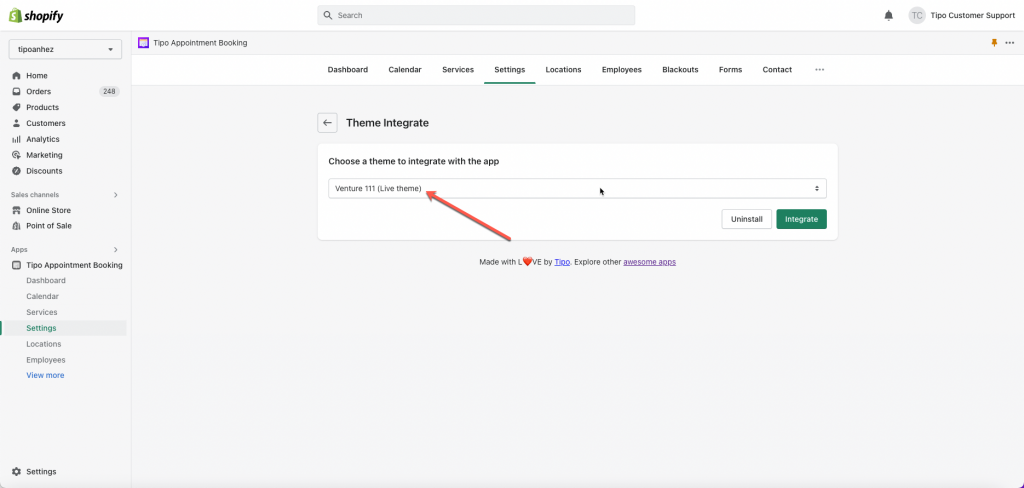
Task: Click the Orders icon in sidebar
Action: coord(16,91)
